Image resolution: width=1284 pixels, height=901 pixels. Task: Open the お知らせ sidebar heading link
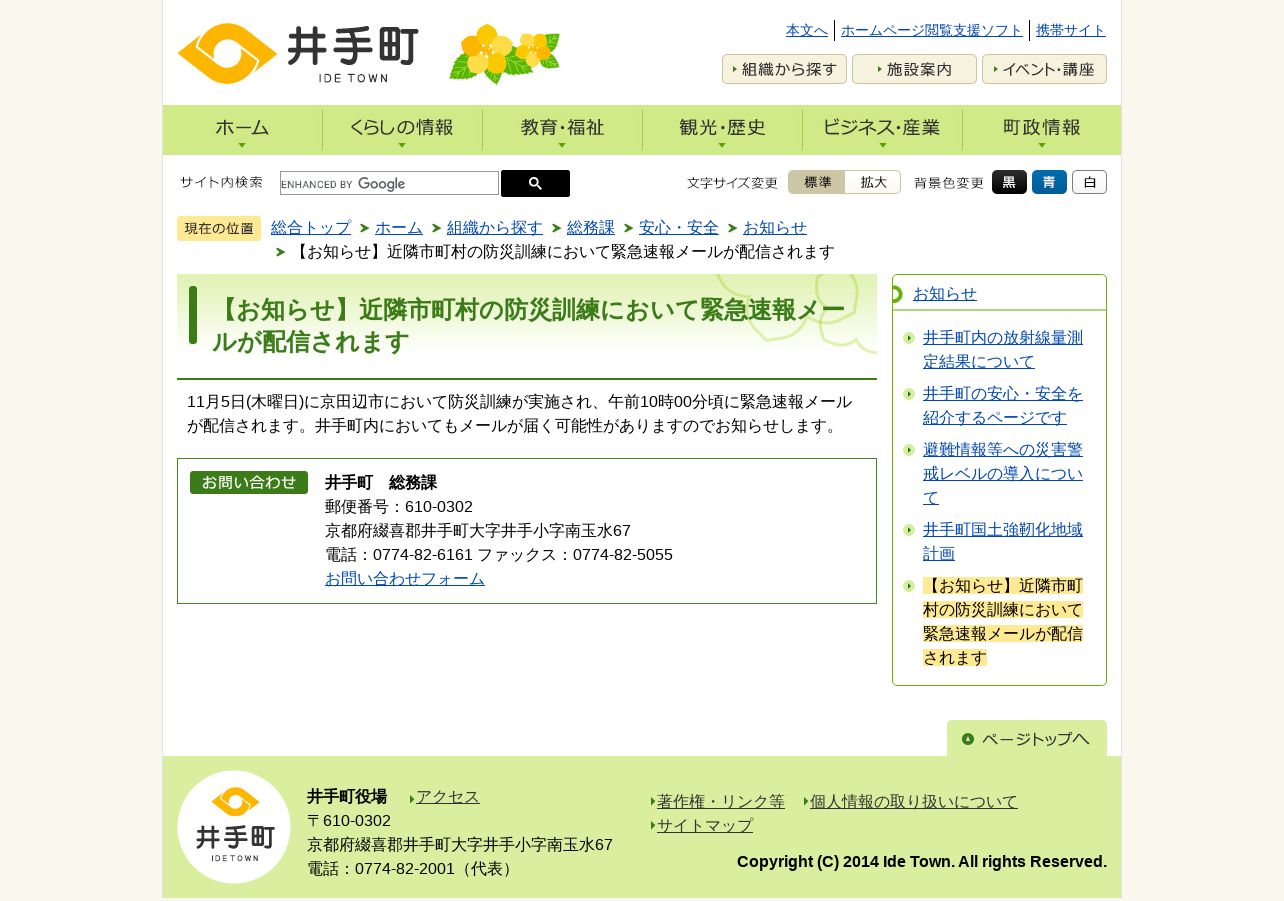coord(945,293)
